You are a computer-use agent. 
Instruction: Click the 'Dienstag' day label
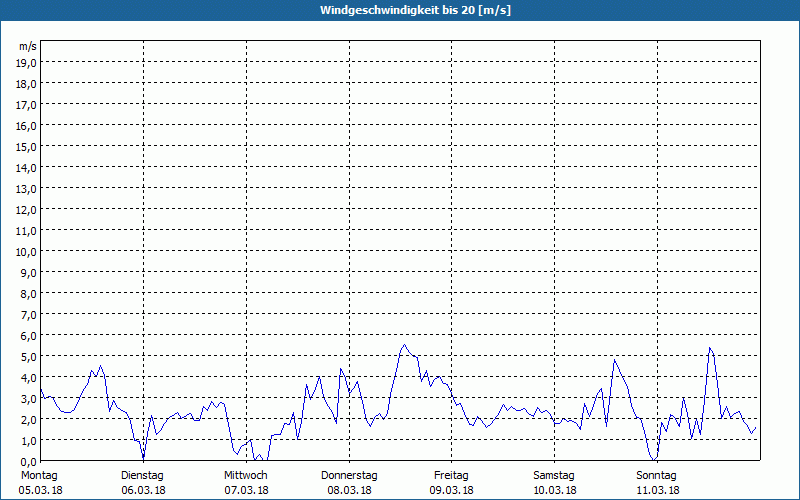142,476
